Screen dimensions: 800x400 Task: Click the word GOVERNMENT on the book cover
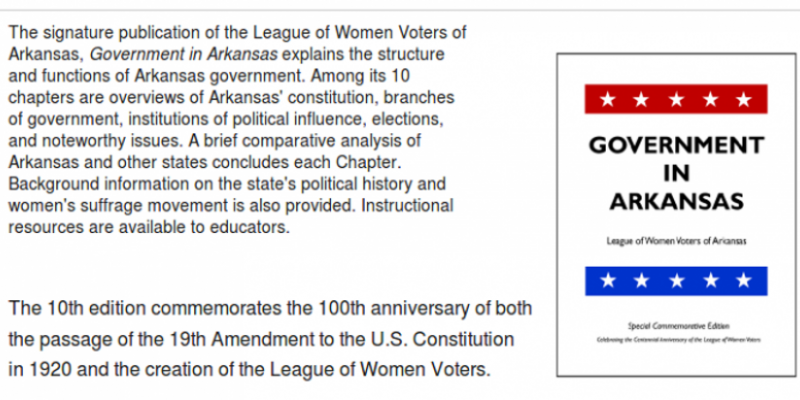pos(676,146)
